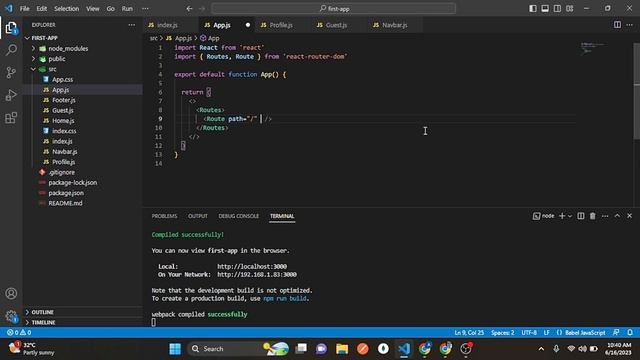The image size is (640, 360).
Task: Toggle the primary side bar layout icon
Action: (x=533, y=8)
